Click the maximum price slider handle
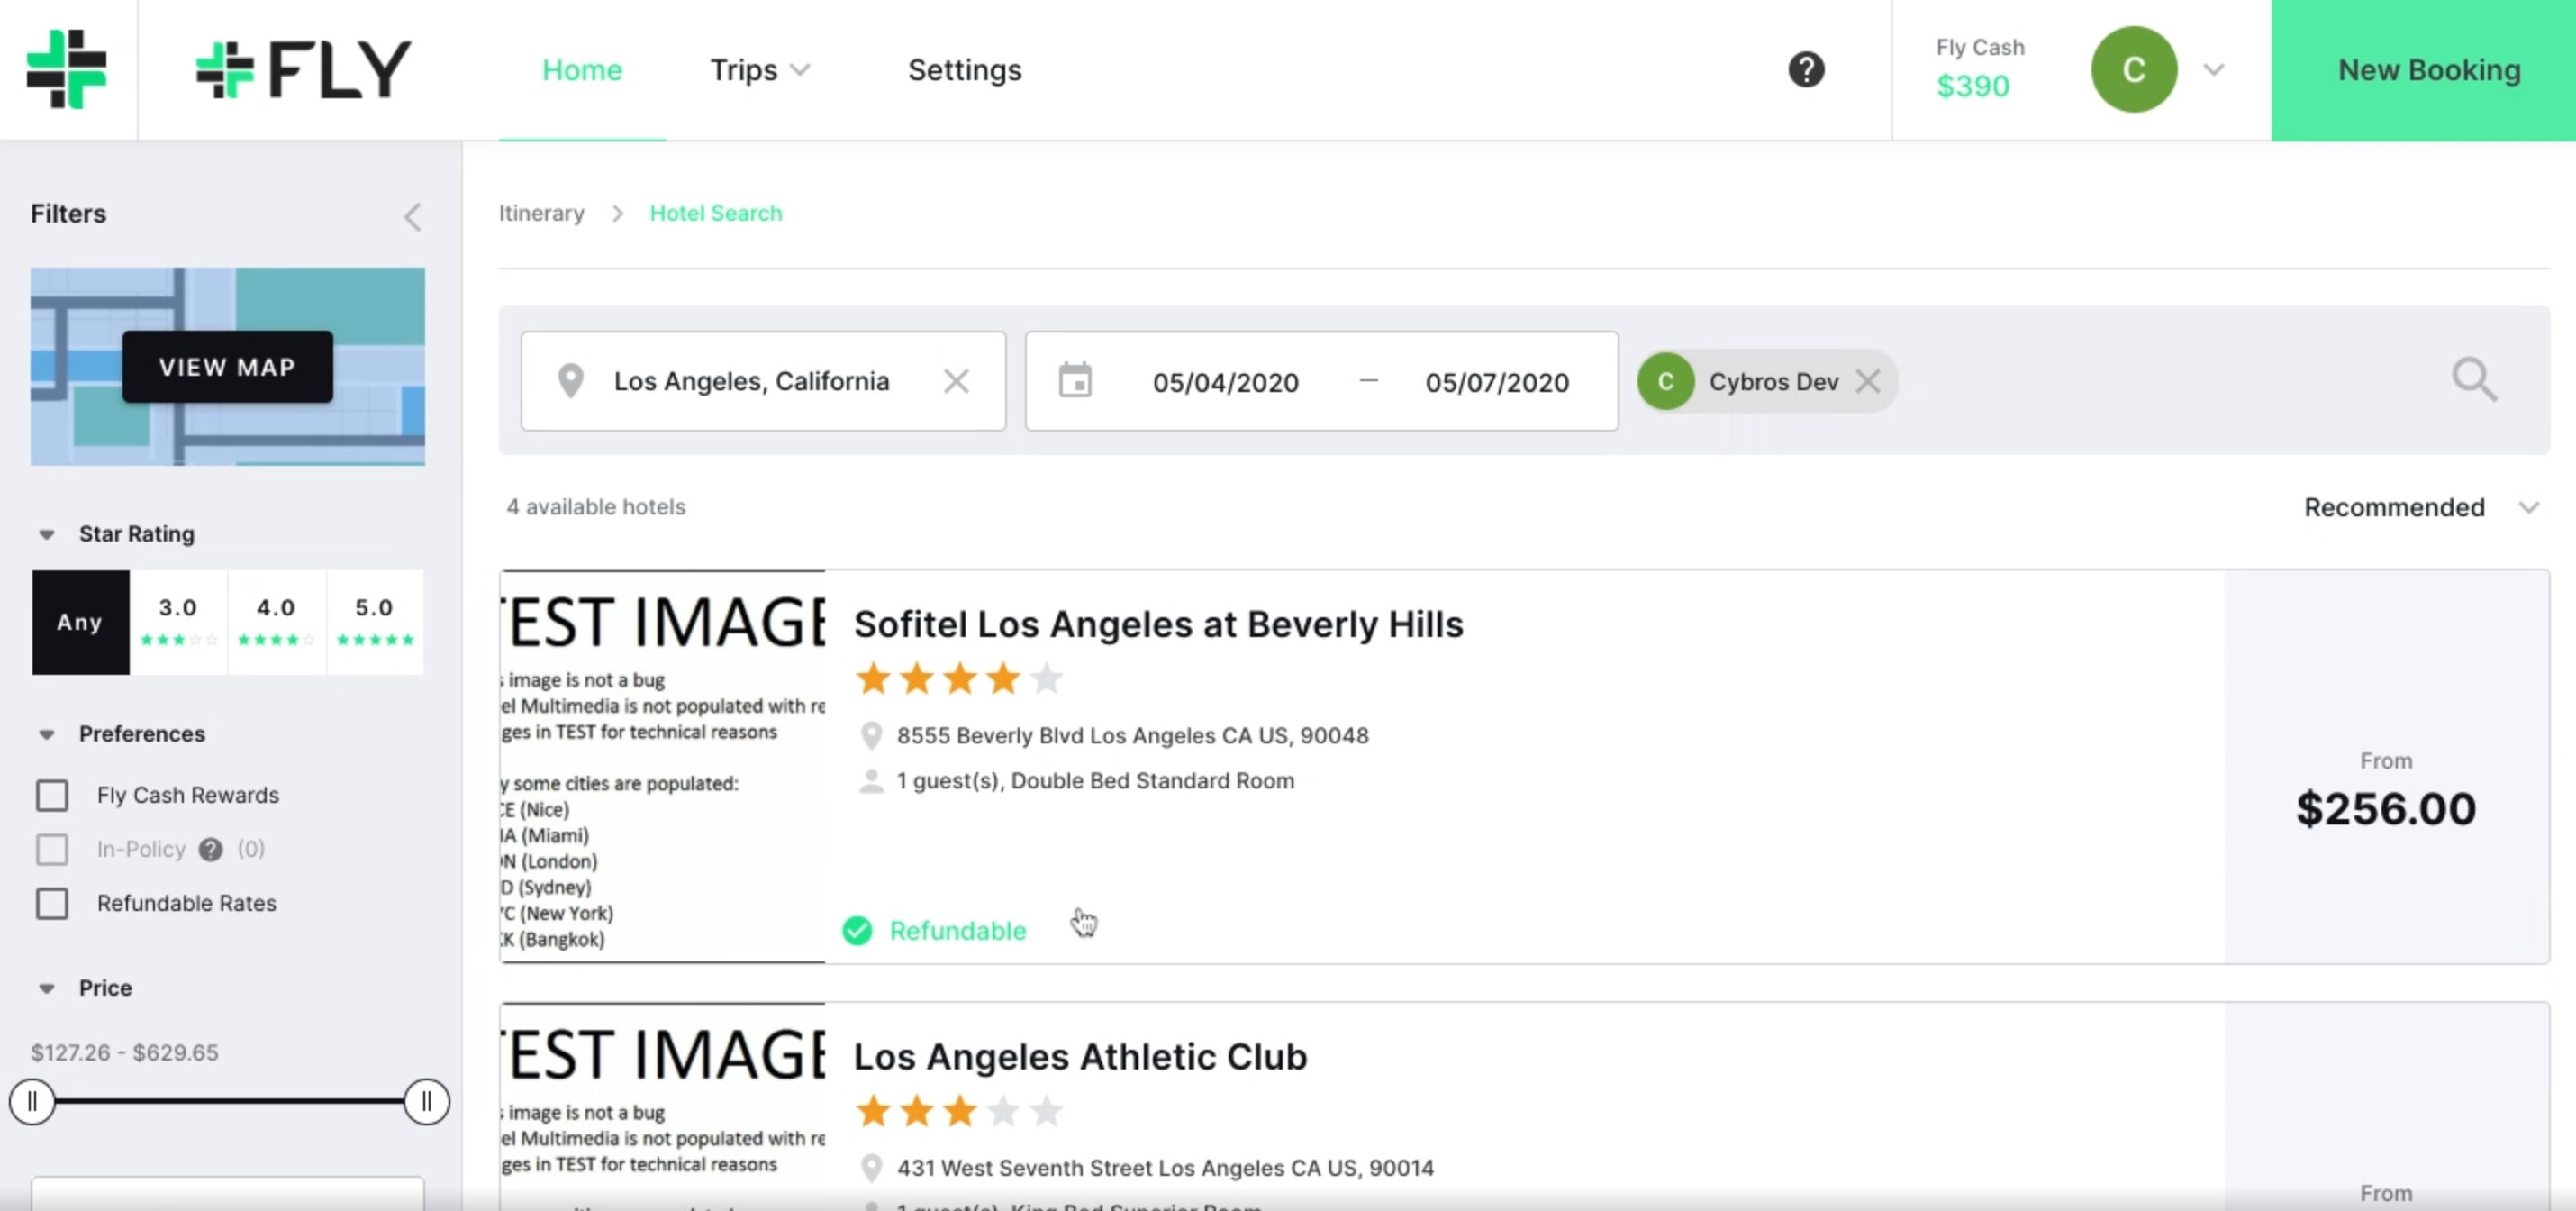This screenshot has width=2576, height=1211. (x=427, y=1101)
